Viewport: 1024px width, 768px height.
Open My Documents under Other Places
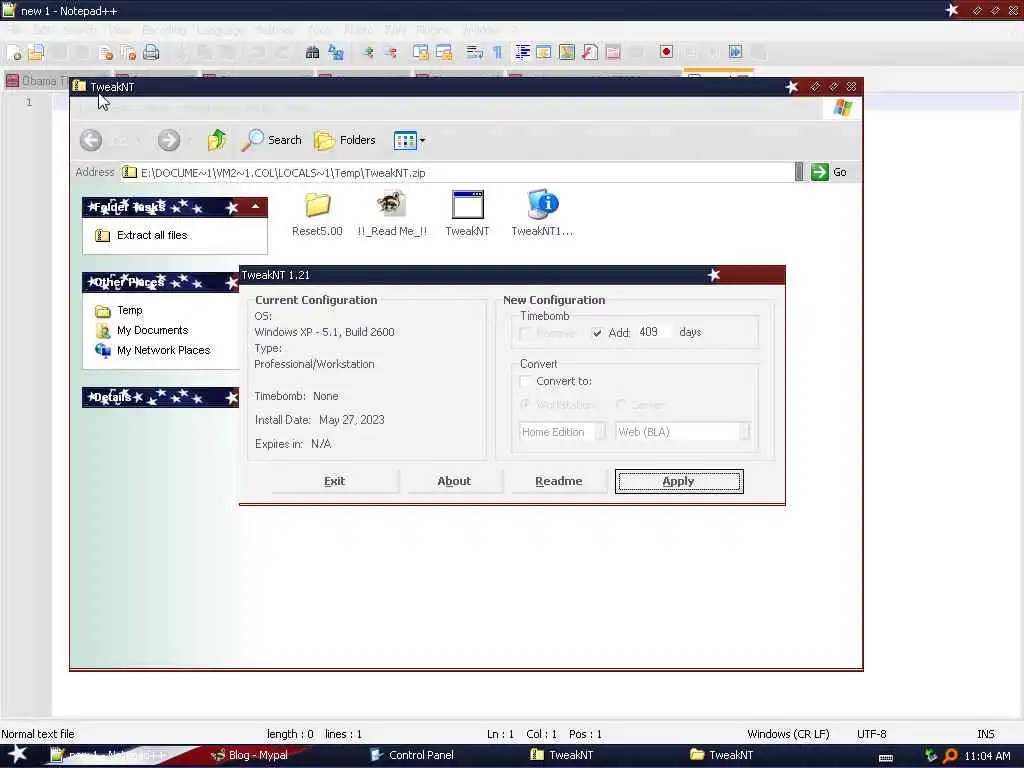tap(152, 330)
